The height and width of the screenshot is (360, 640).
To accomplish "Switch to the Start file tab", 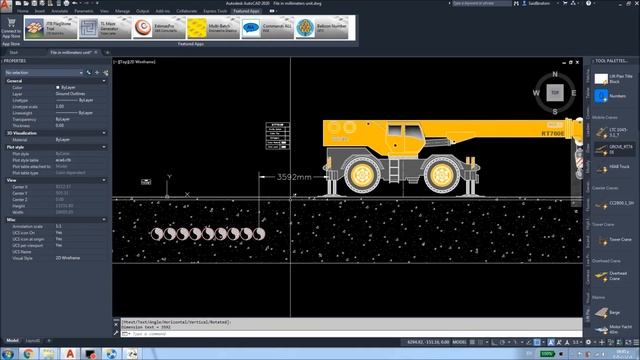I will [14, 52].
